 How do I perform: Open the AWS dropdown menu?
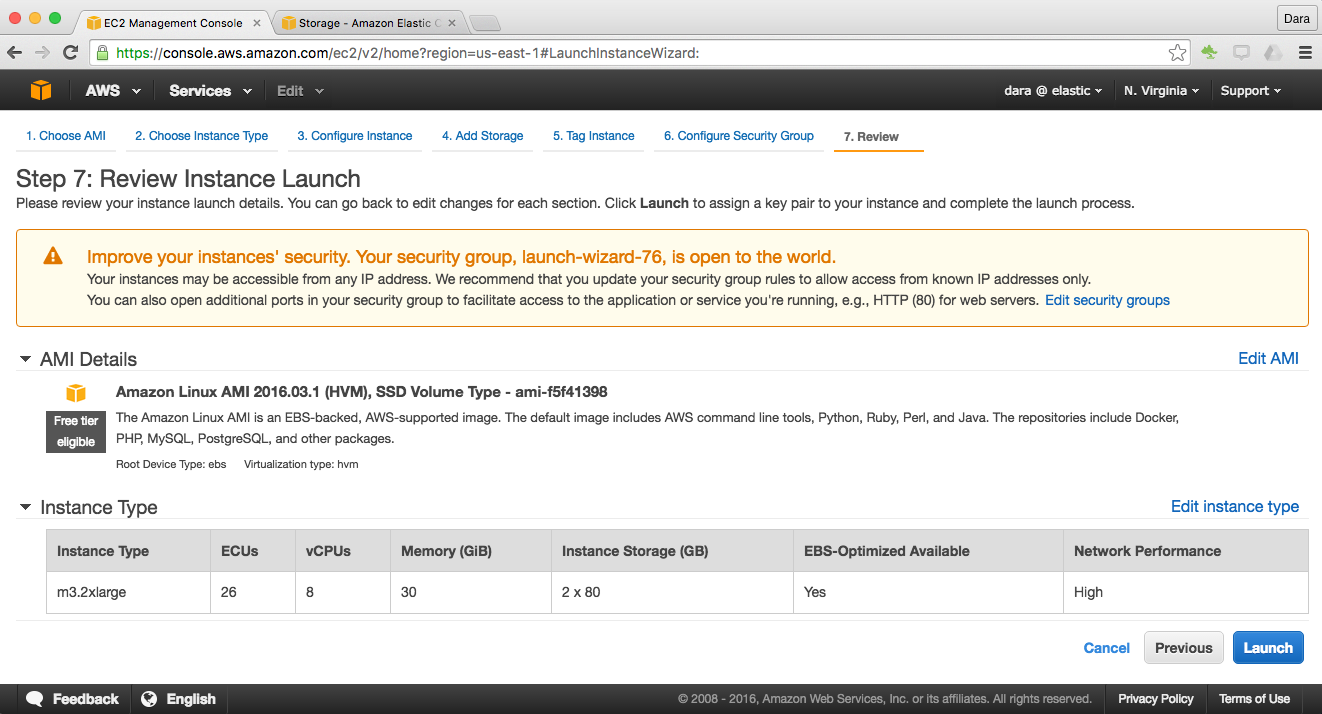click(x=113, y=90)
